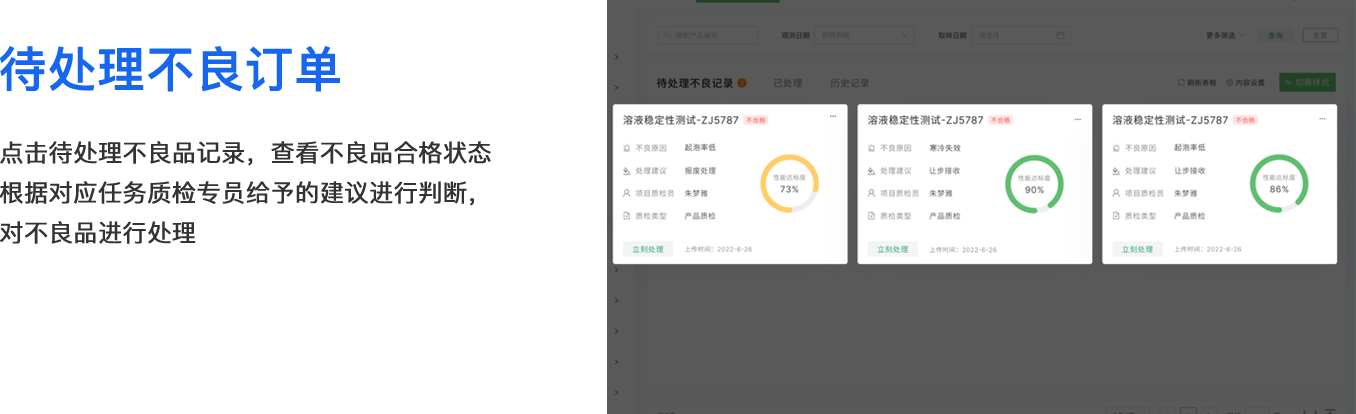Click the refresh table icon
The height and width of the screenshot is (414, 1356).
[1181, 83]
